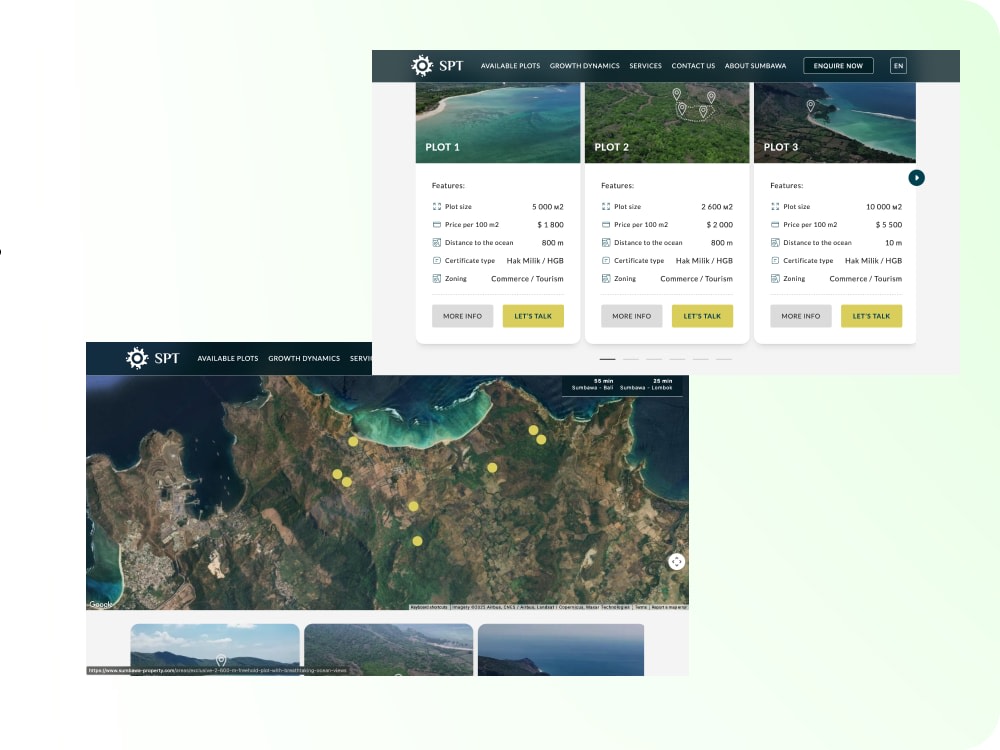1000x750 pixels.
Task: Click the certificate type icon in the Plot 3 card
Action: 775,260
